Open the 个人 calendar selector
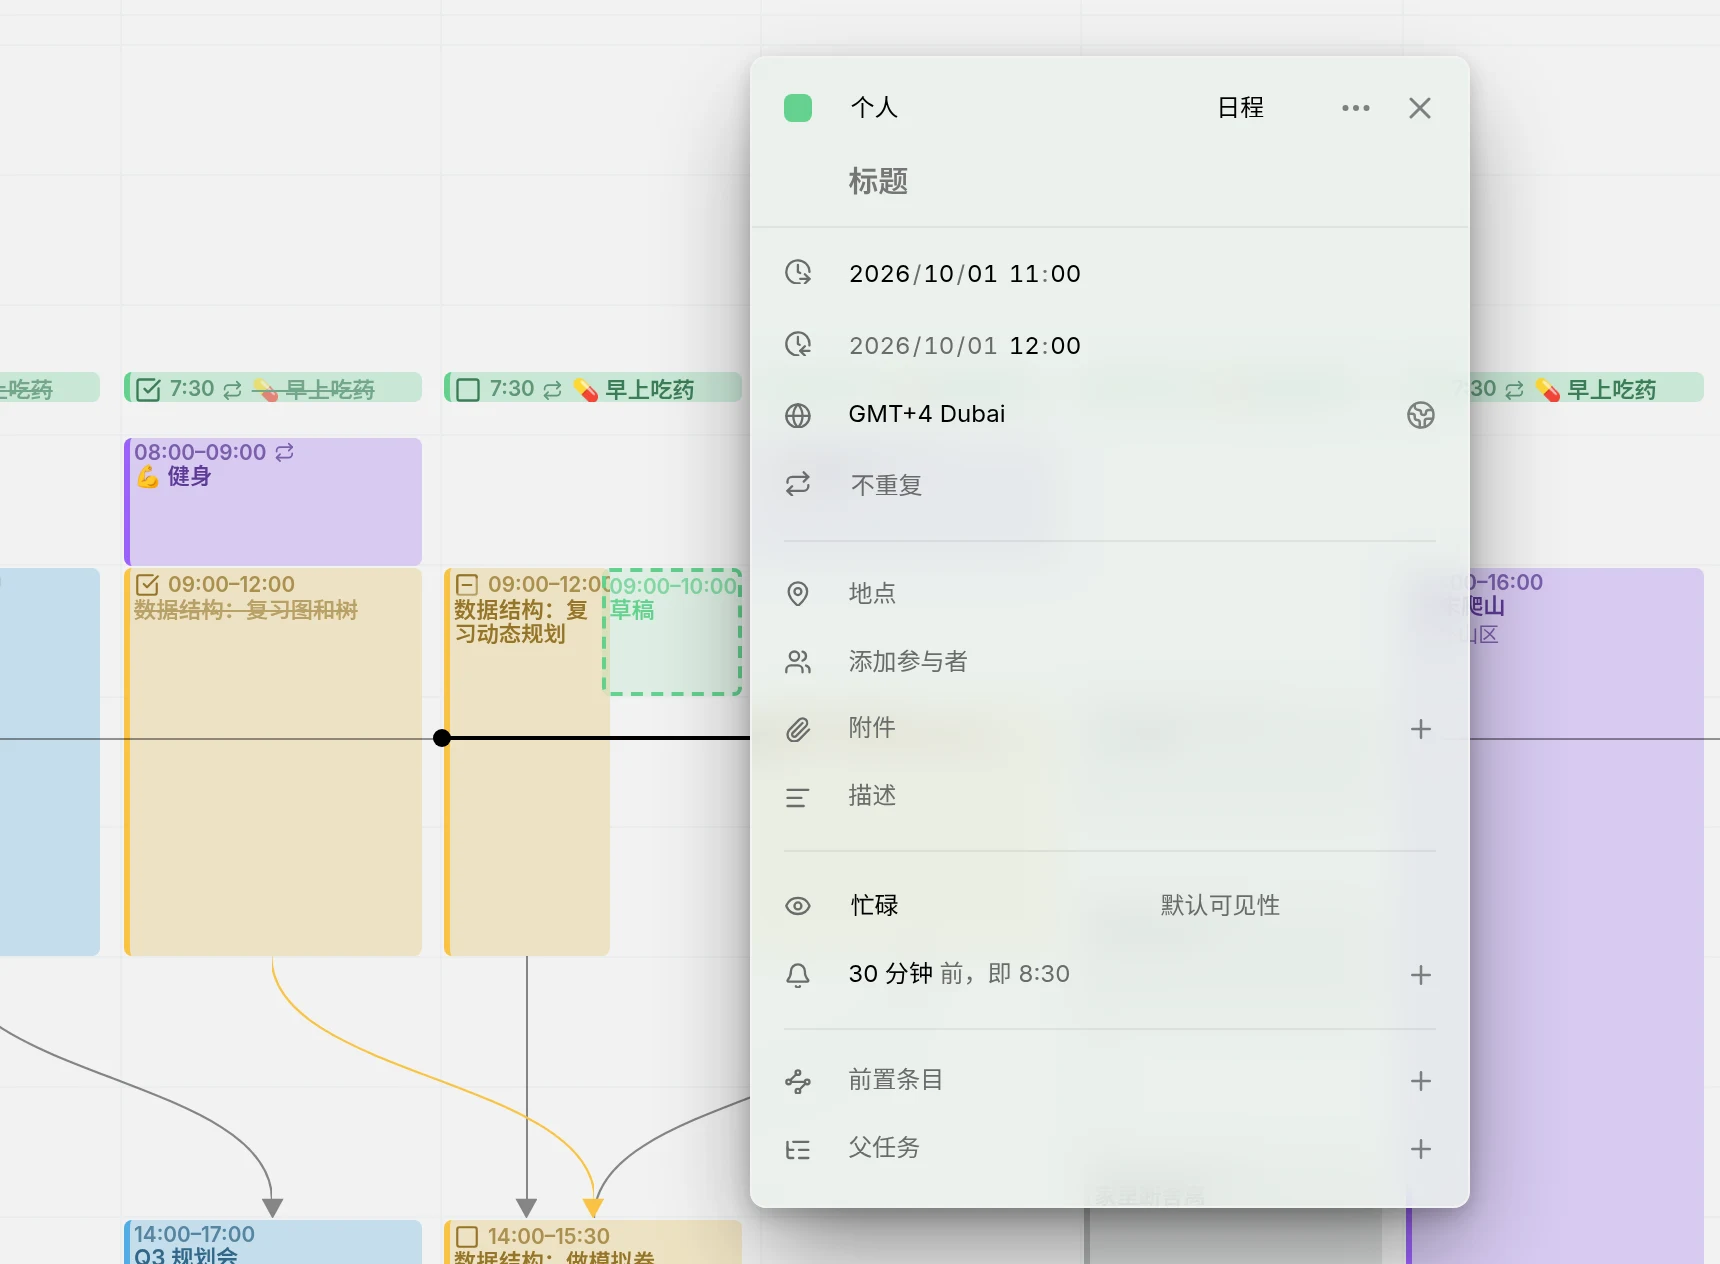 coord(874,108)
